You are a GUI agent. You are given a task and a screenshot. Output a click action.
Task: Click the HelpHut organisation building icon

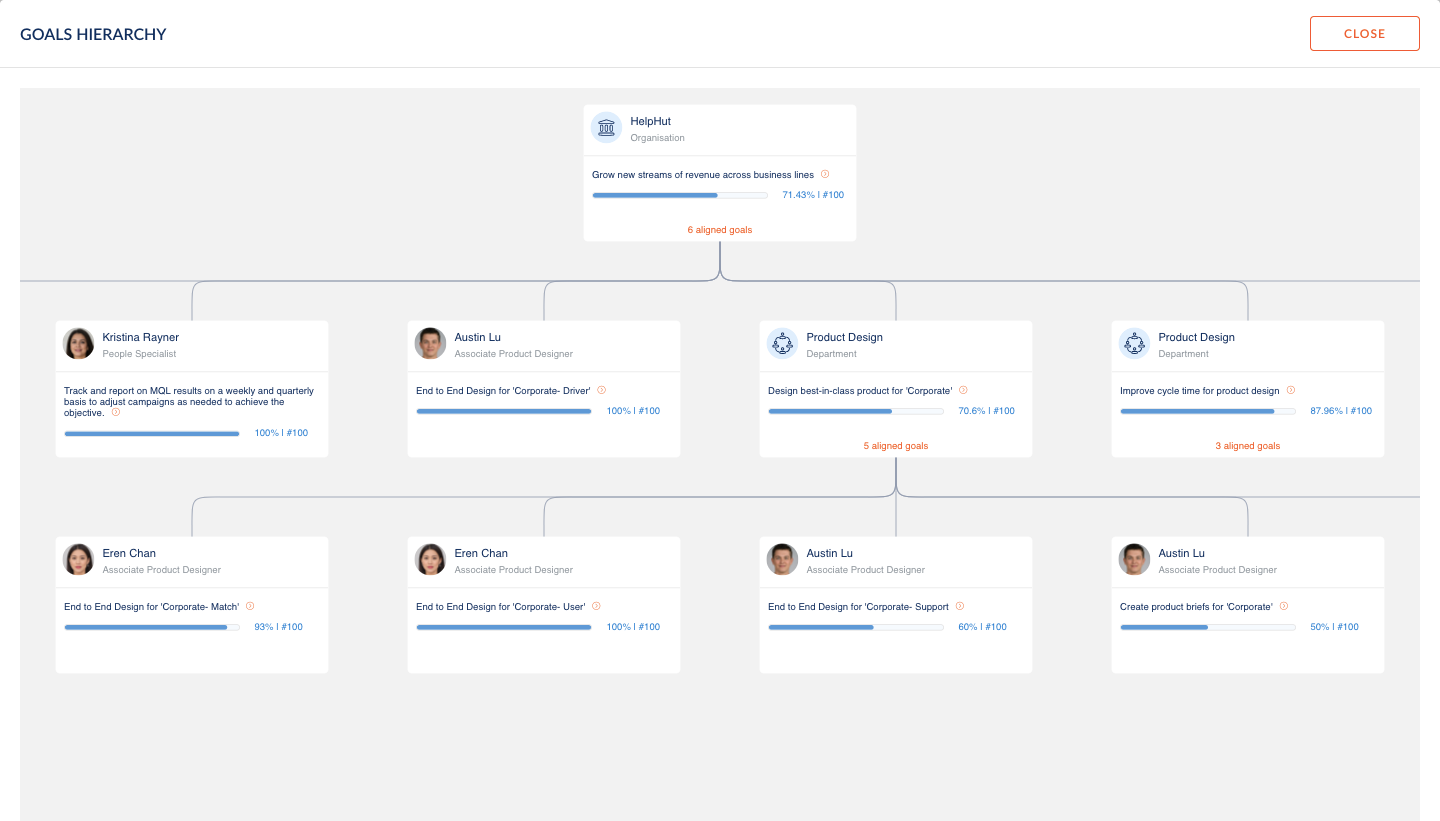coord(606,128)
